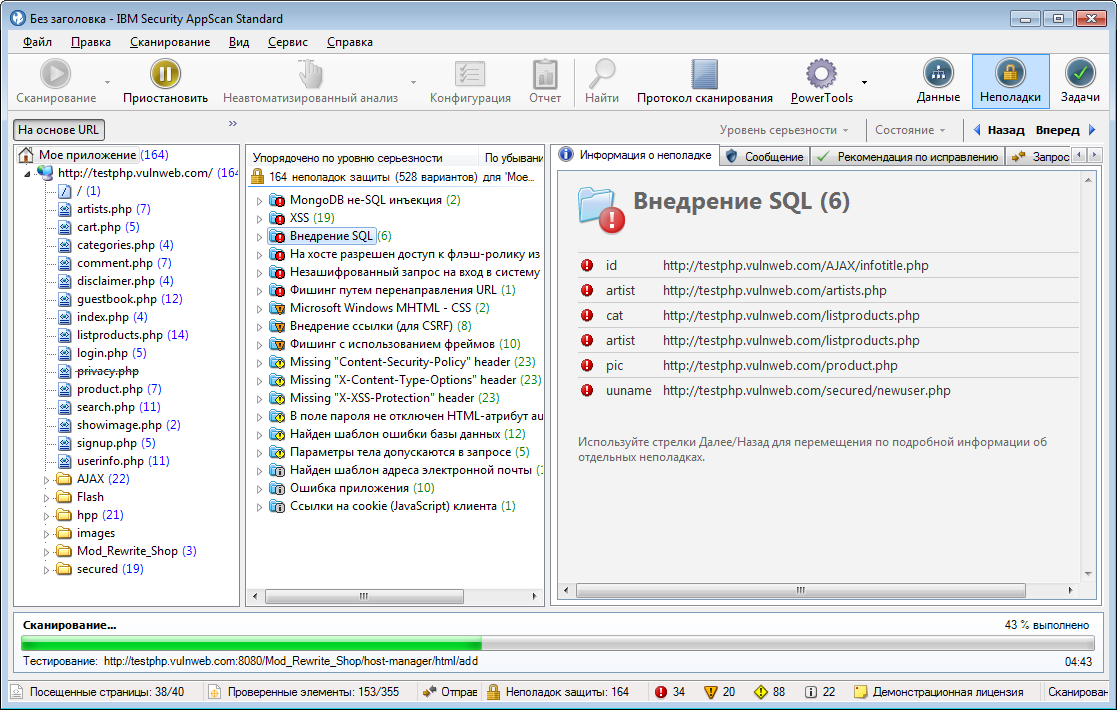Viewport: 1117px width, 710px height.
Task: Open the Tasks (Задачи) view
Action: 1080,74
